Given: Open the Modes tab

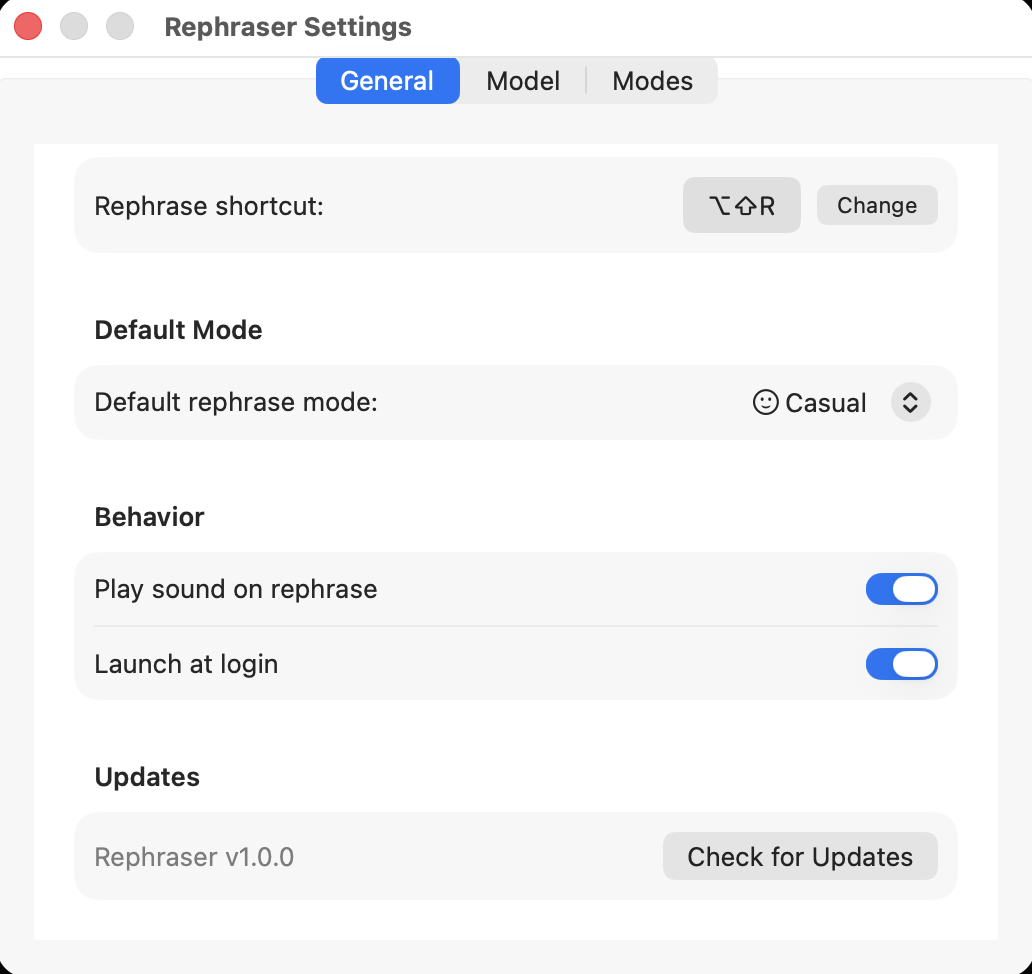Looking at the screenshot, I should tap(652, 81).
